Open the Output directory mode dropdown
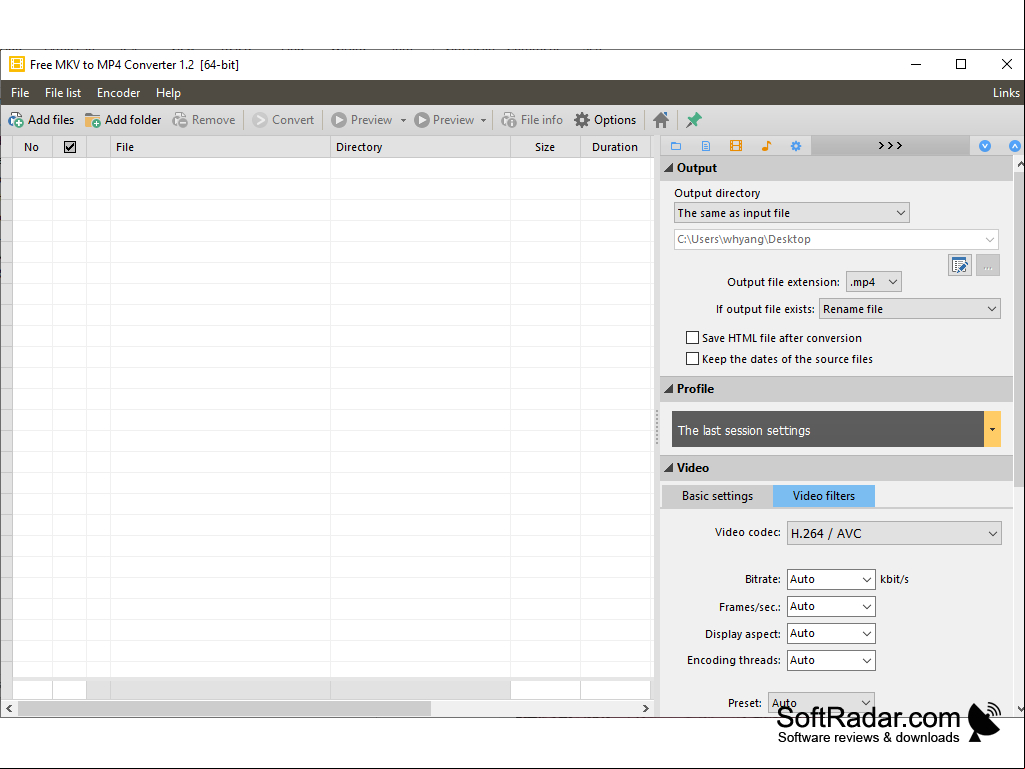 coord(792,213)
